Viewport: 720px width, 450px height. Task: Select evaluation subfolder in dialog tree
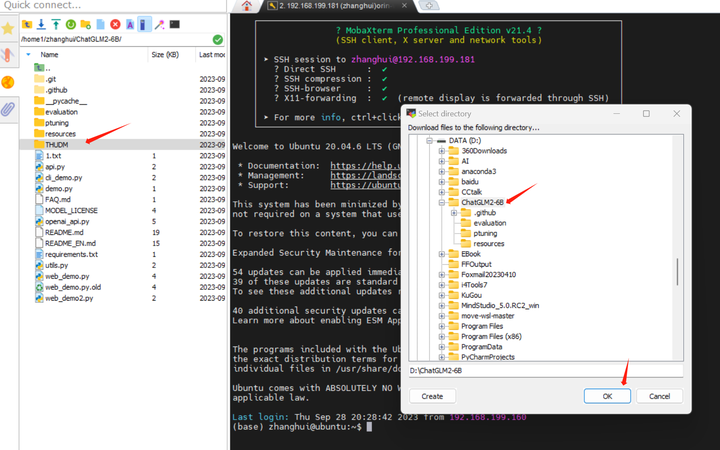point(489,223)
